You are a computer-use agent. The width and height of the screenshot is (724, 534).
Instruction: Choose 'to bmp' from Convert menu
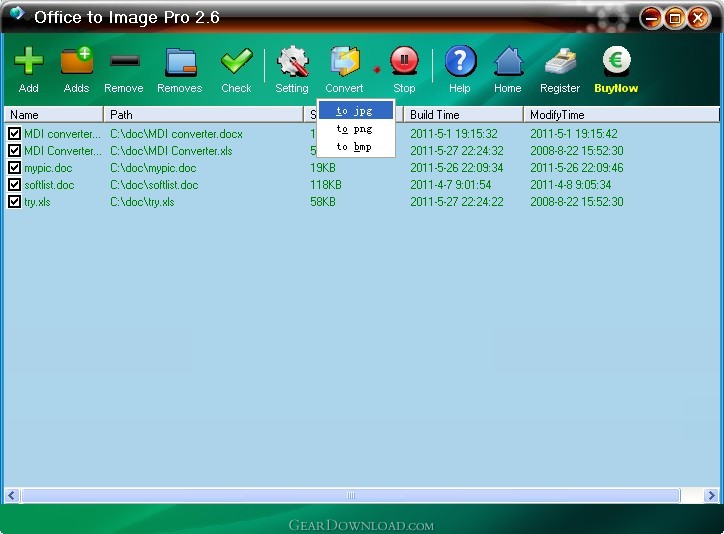point(356,147)
